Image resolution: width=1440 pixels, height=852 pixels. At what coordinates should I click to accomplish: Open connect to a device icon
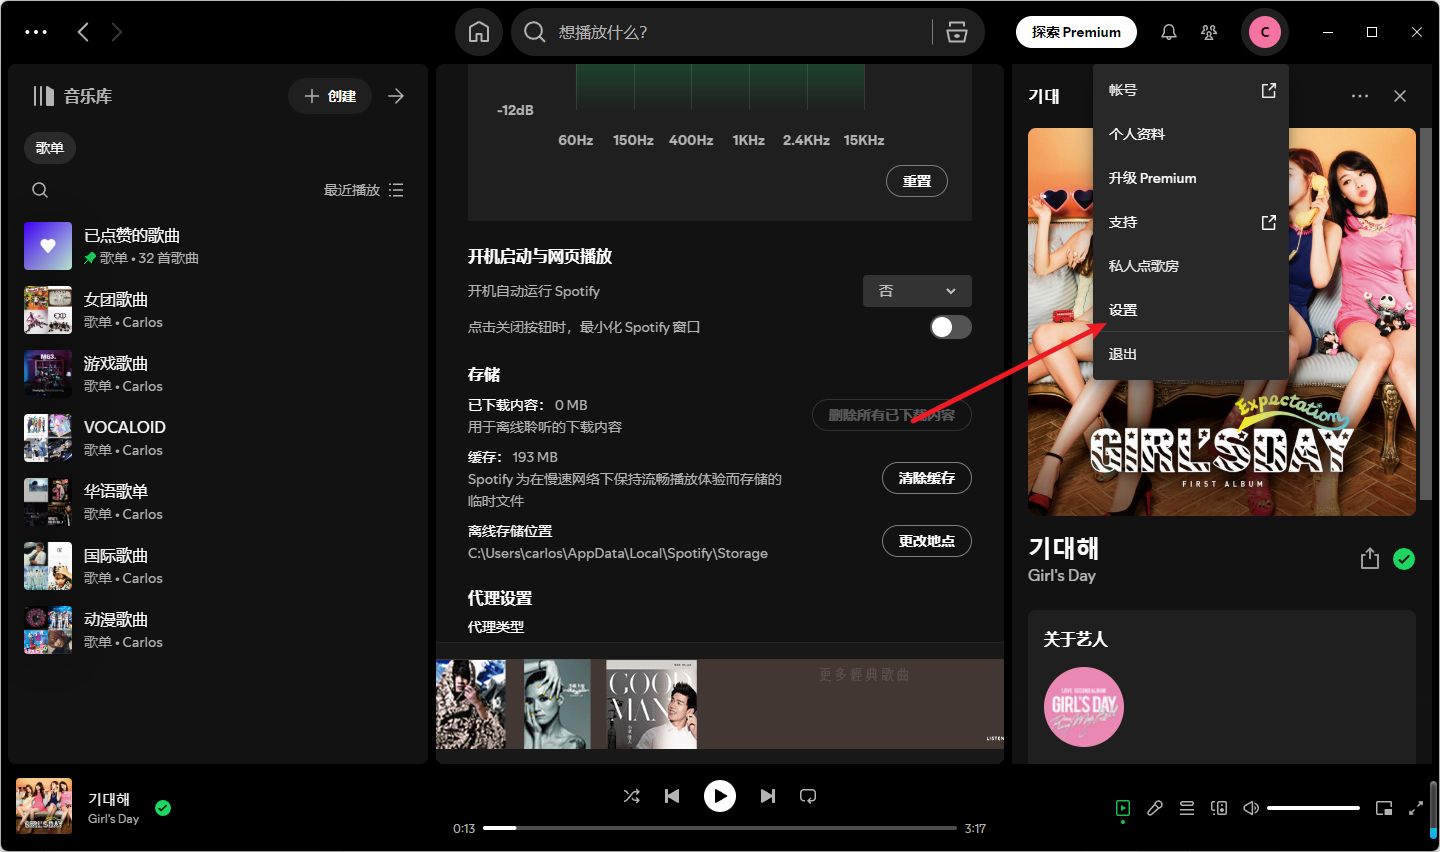click(x=1219, y=808)
